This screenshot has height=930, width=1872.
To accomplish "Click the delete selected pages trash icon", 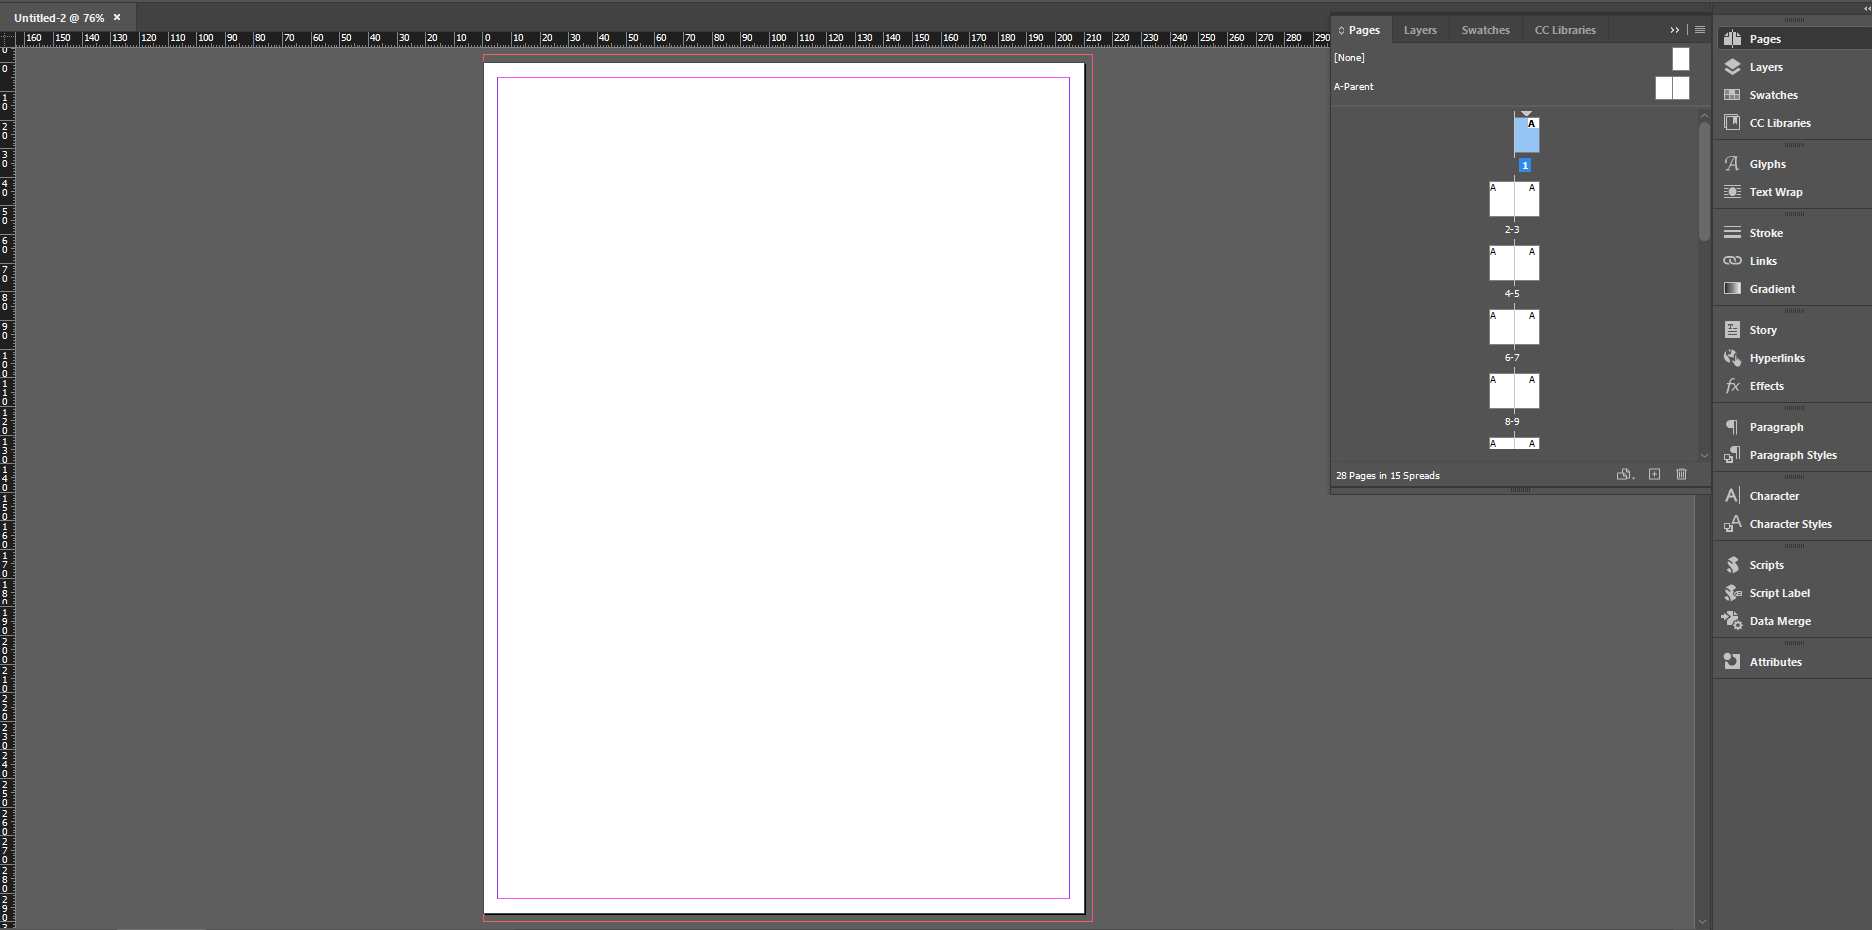I will 1681,474.
